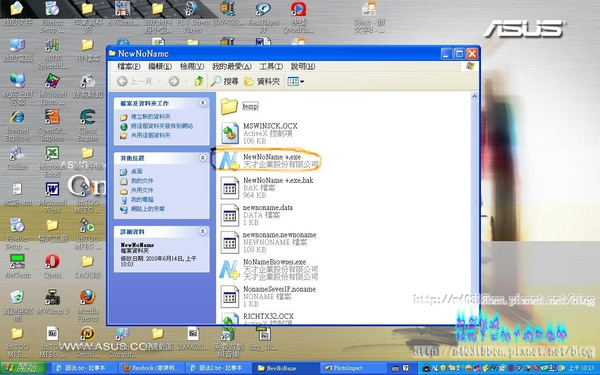Select the Opera desktop icon
Screen dimensions: 600x375
pos(52,266)
